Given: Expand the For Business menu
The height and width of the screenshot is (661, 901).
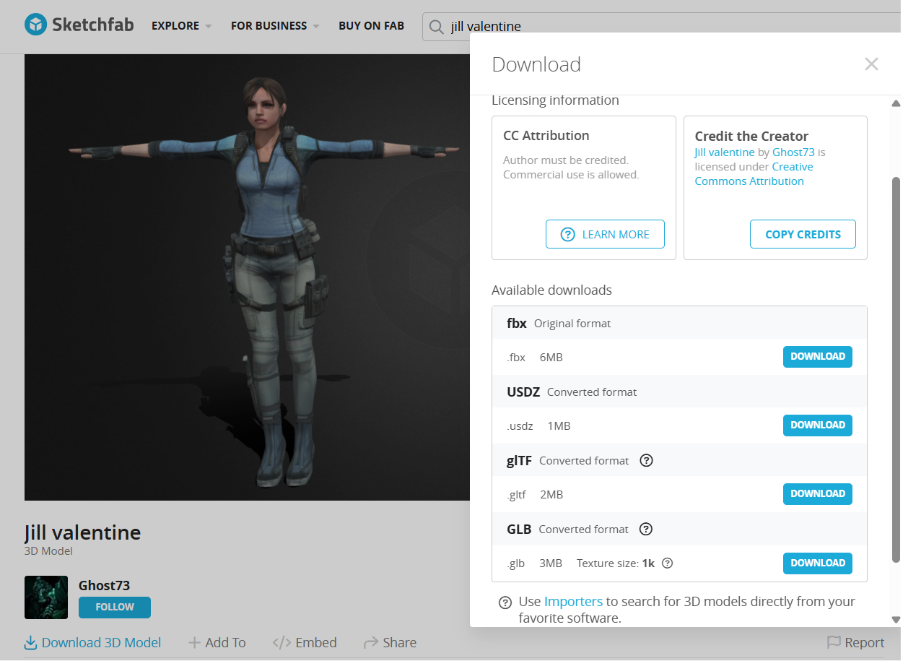Looking at the screenshot, I should coord(275,26).
